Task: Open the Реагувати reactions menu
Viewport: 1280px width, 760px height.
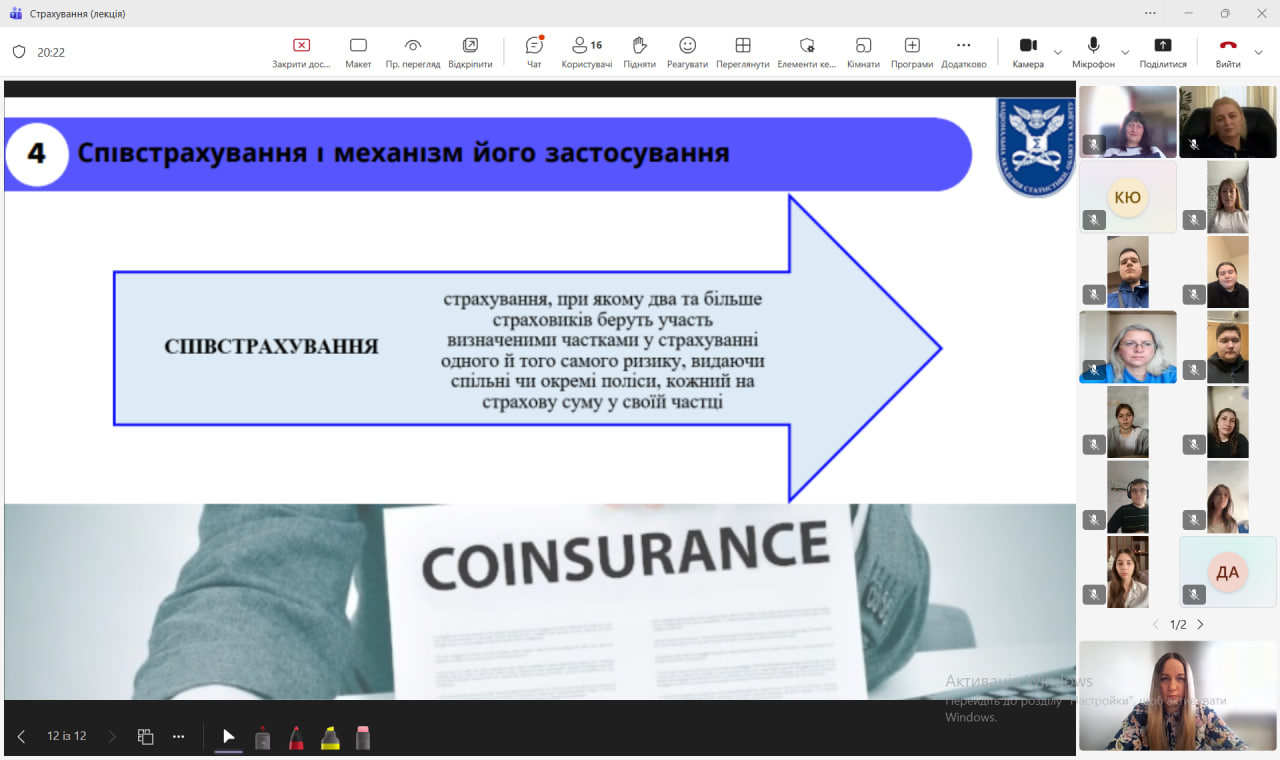Action: (687, 52)
